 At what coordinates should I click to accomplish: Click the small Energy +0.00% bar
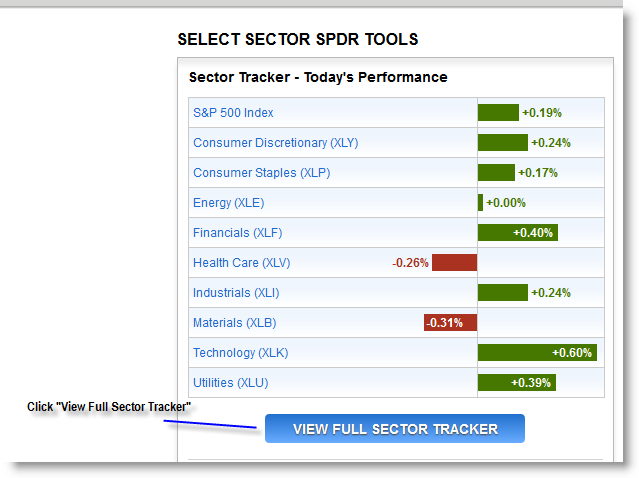[480, 203]
